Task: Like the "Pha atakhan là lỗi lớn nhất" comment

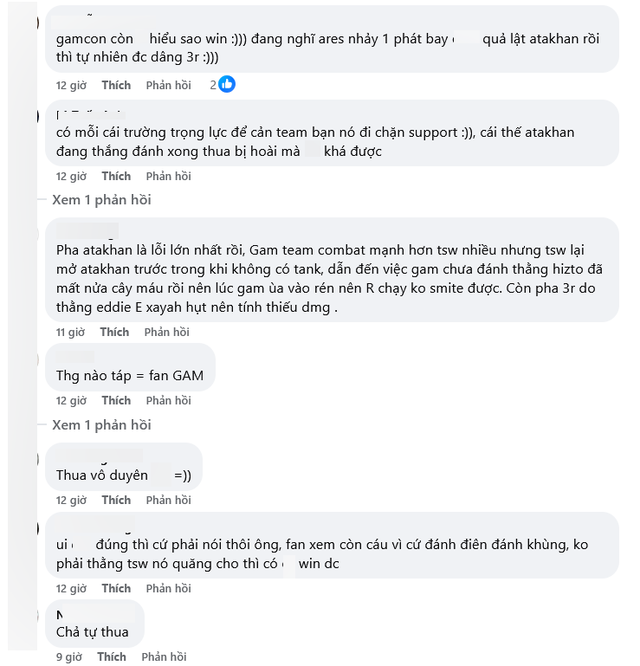Action: 114,332
